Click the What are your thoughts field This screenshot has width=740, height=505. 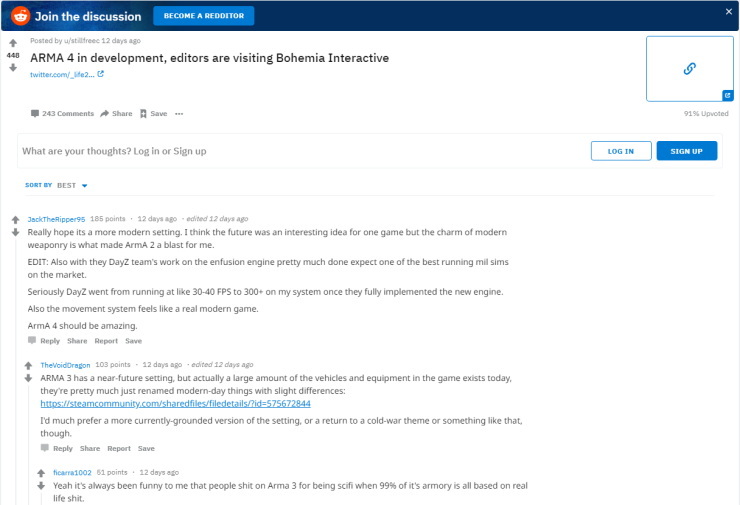click(300, 151)
